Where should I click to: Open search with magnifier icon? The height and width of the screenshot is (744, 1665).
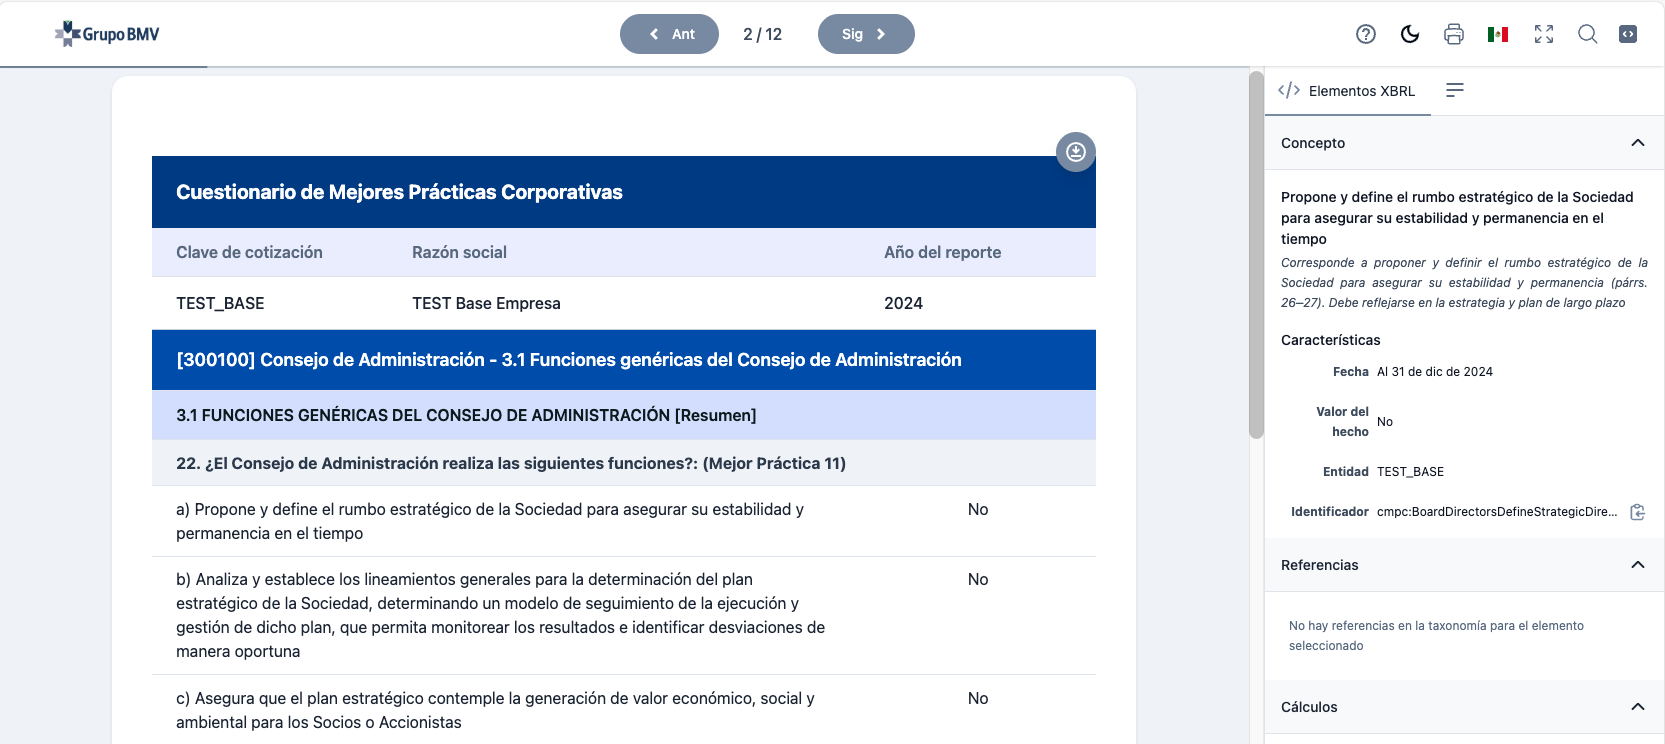(x=1587, y=34)
